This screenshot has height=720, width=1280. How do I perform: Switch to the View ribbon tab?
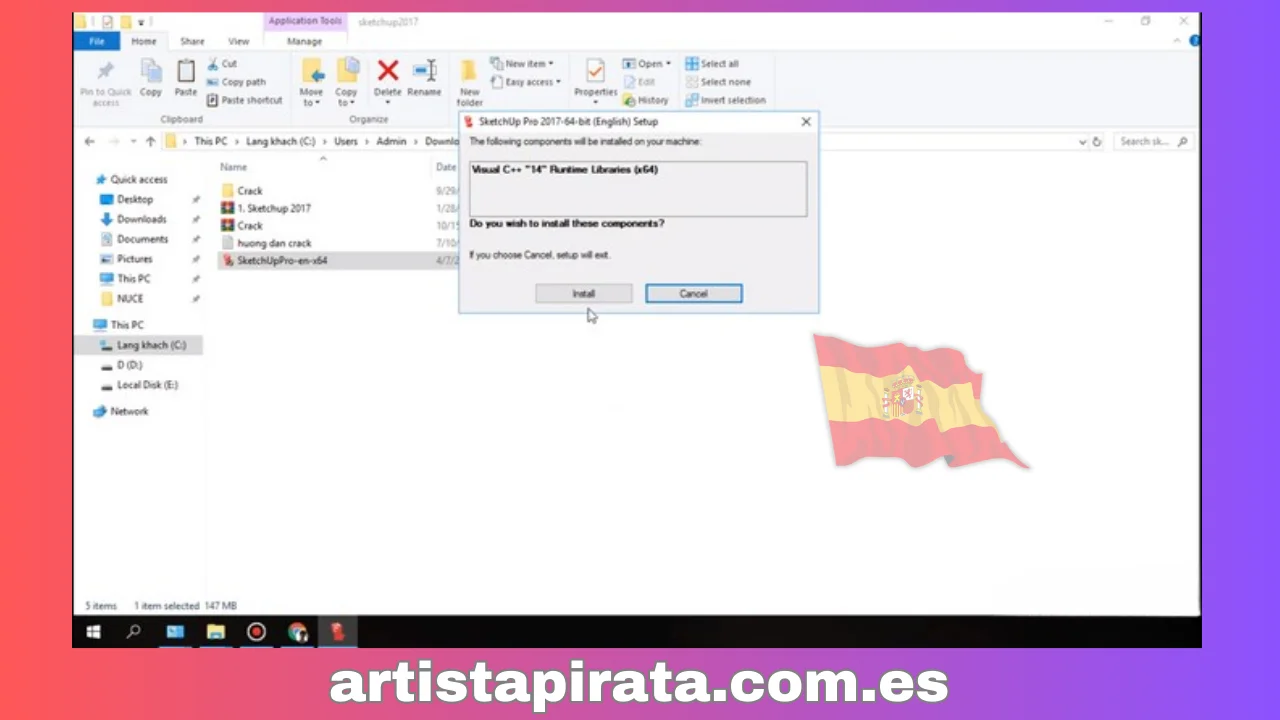239,41
